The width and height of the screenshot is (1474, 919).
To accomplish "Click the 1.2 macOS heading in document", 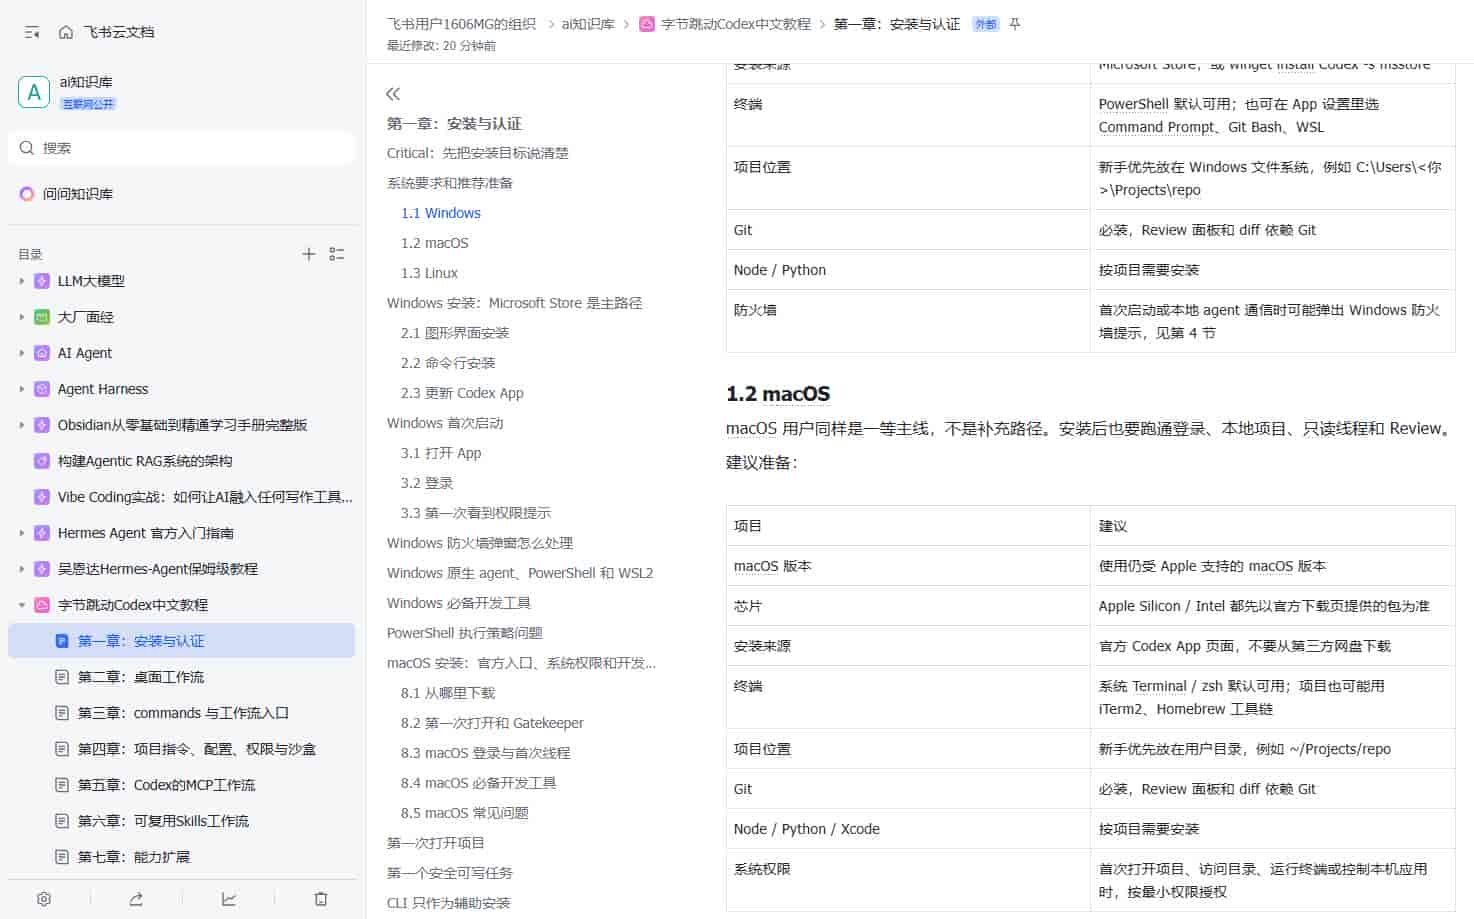I will (778, 394).
